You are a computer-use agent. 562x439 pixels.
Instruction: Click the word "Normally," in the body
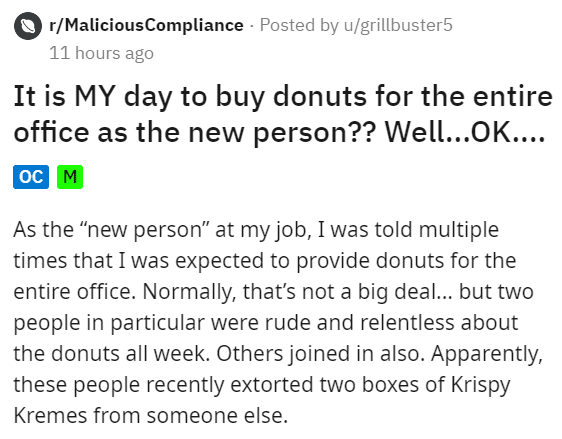click(189, 292)
